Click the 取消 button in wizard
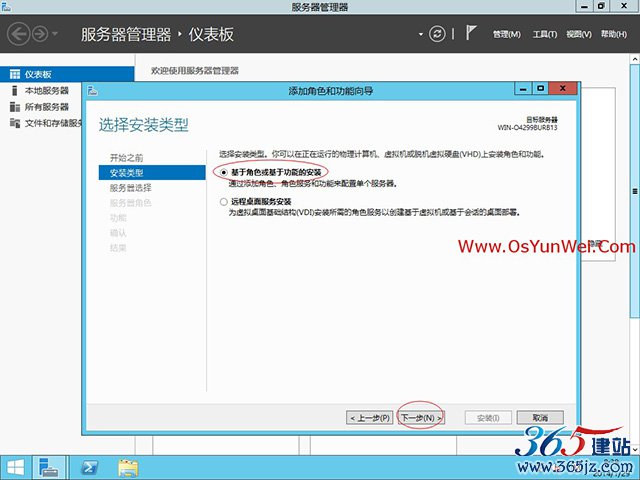 (540, 418)
